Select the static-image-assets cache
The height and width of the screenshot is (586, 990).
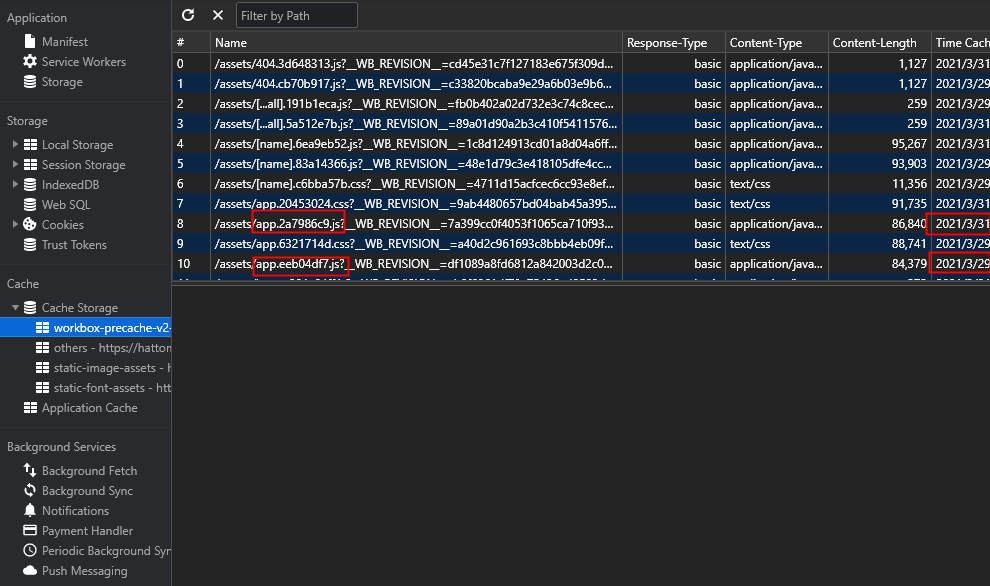(105, 368)
